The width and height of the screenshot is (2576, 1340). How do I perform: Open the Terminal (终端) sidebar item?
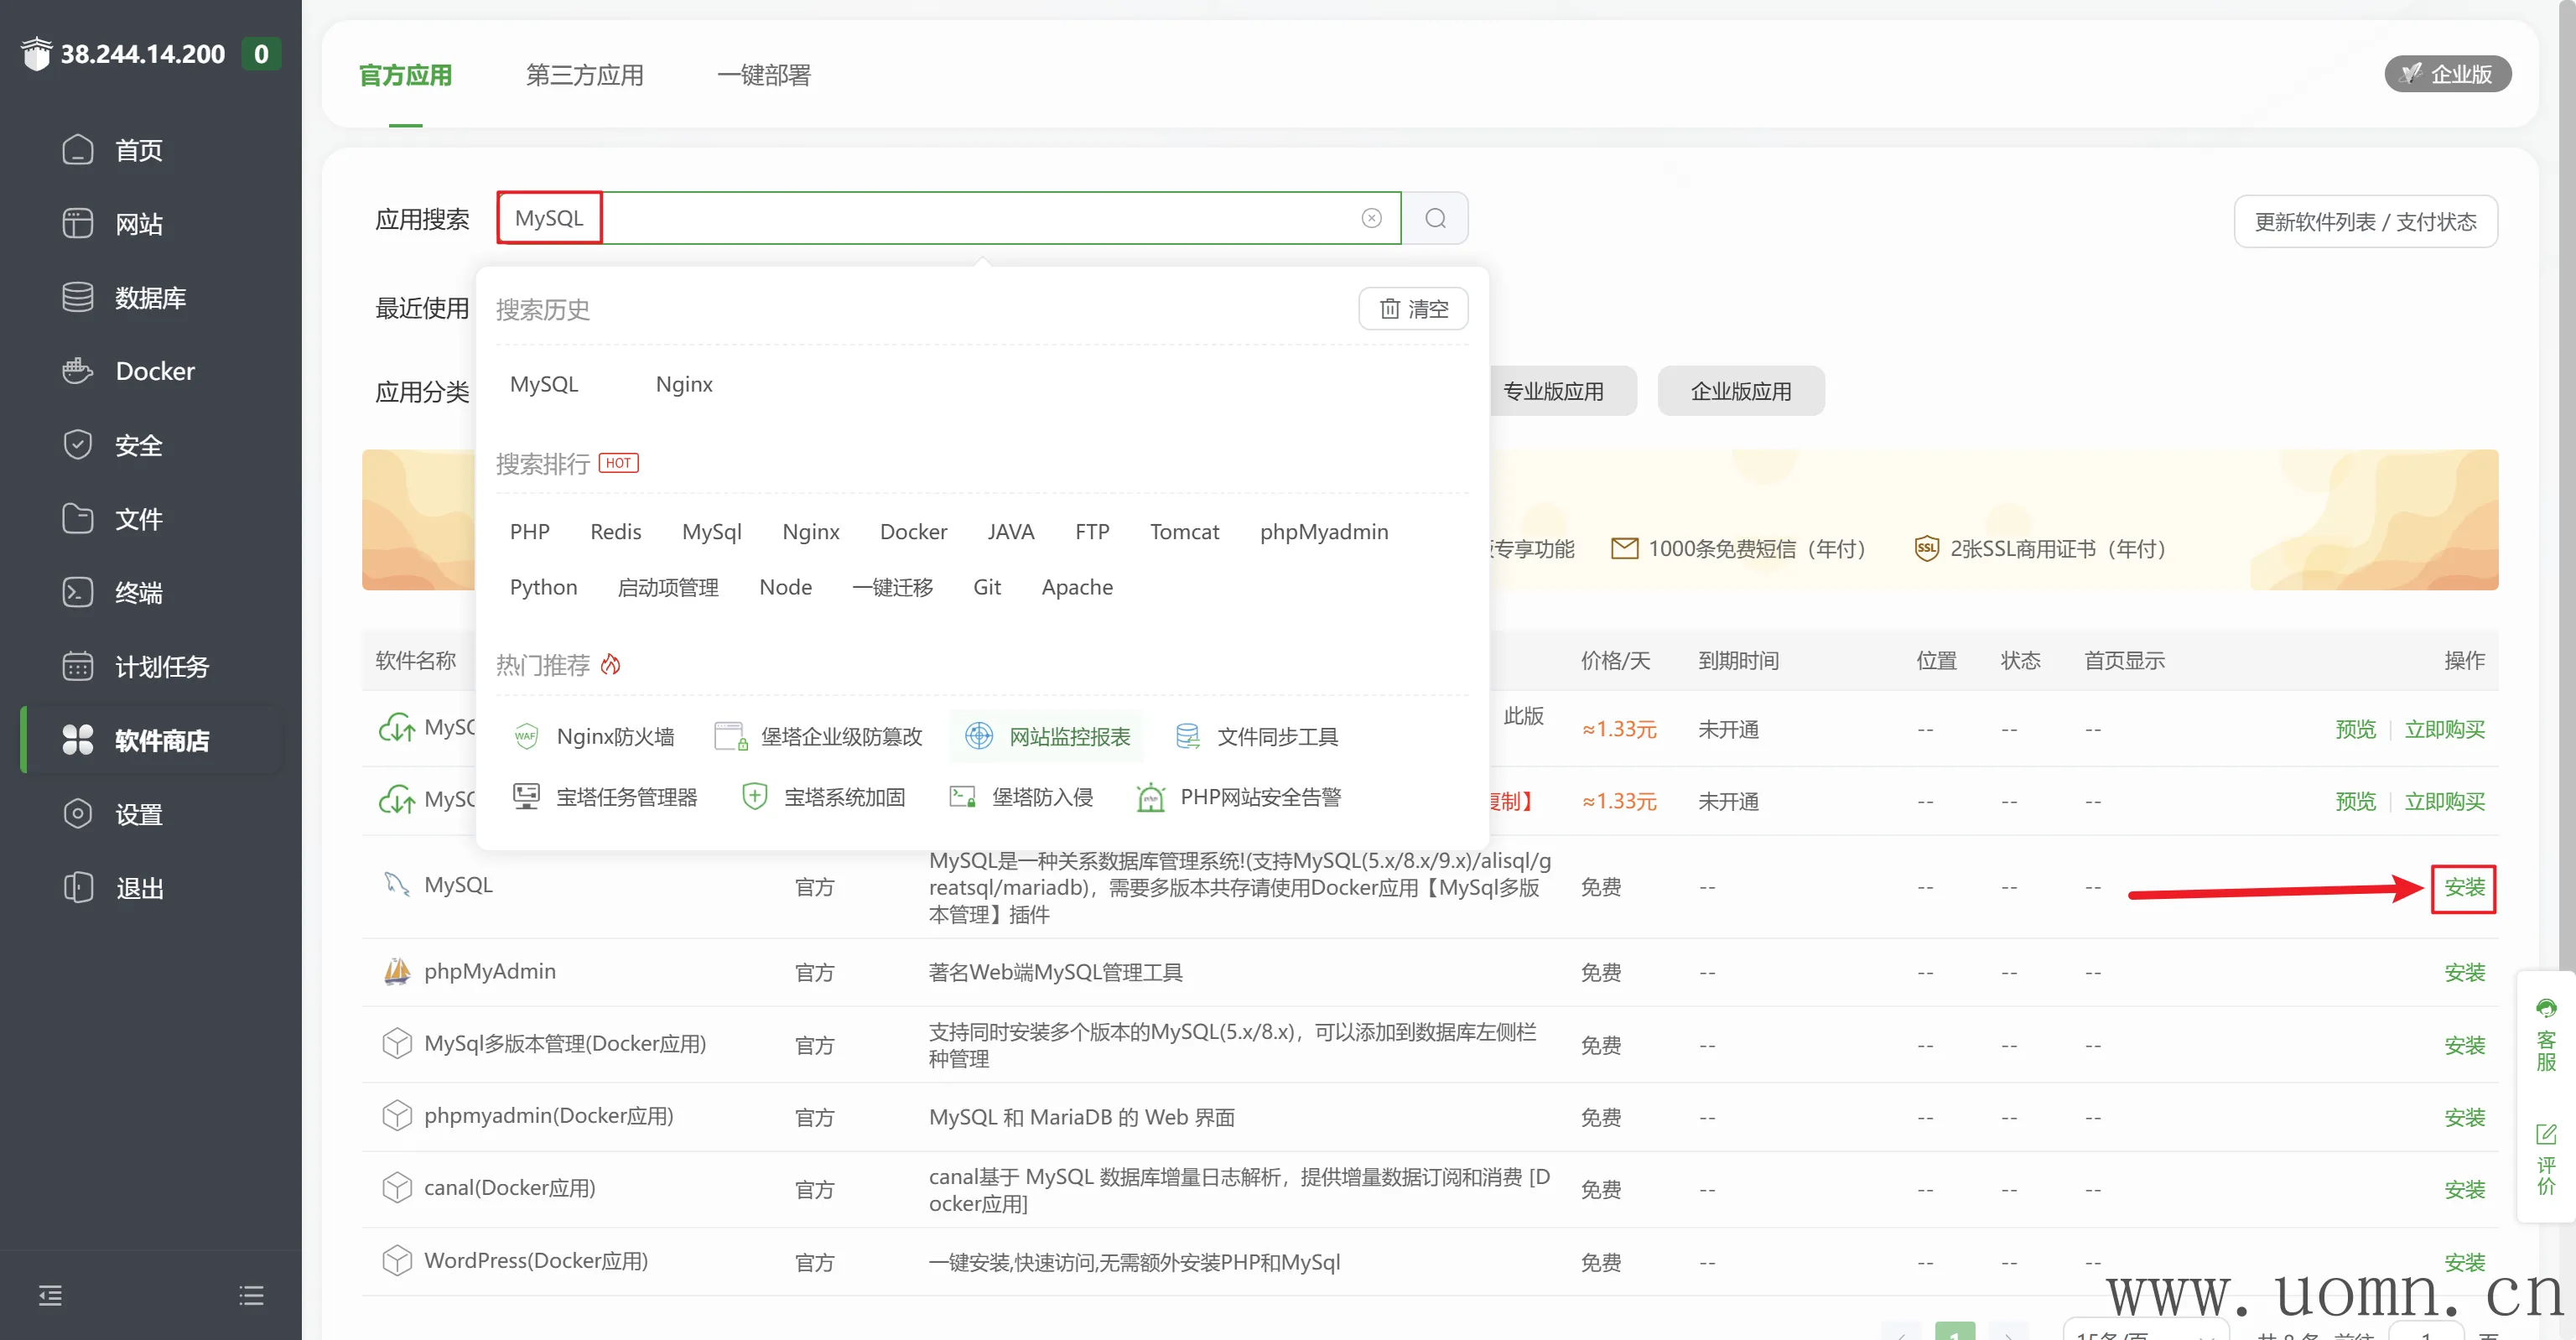click(137, 592)
